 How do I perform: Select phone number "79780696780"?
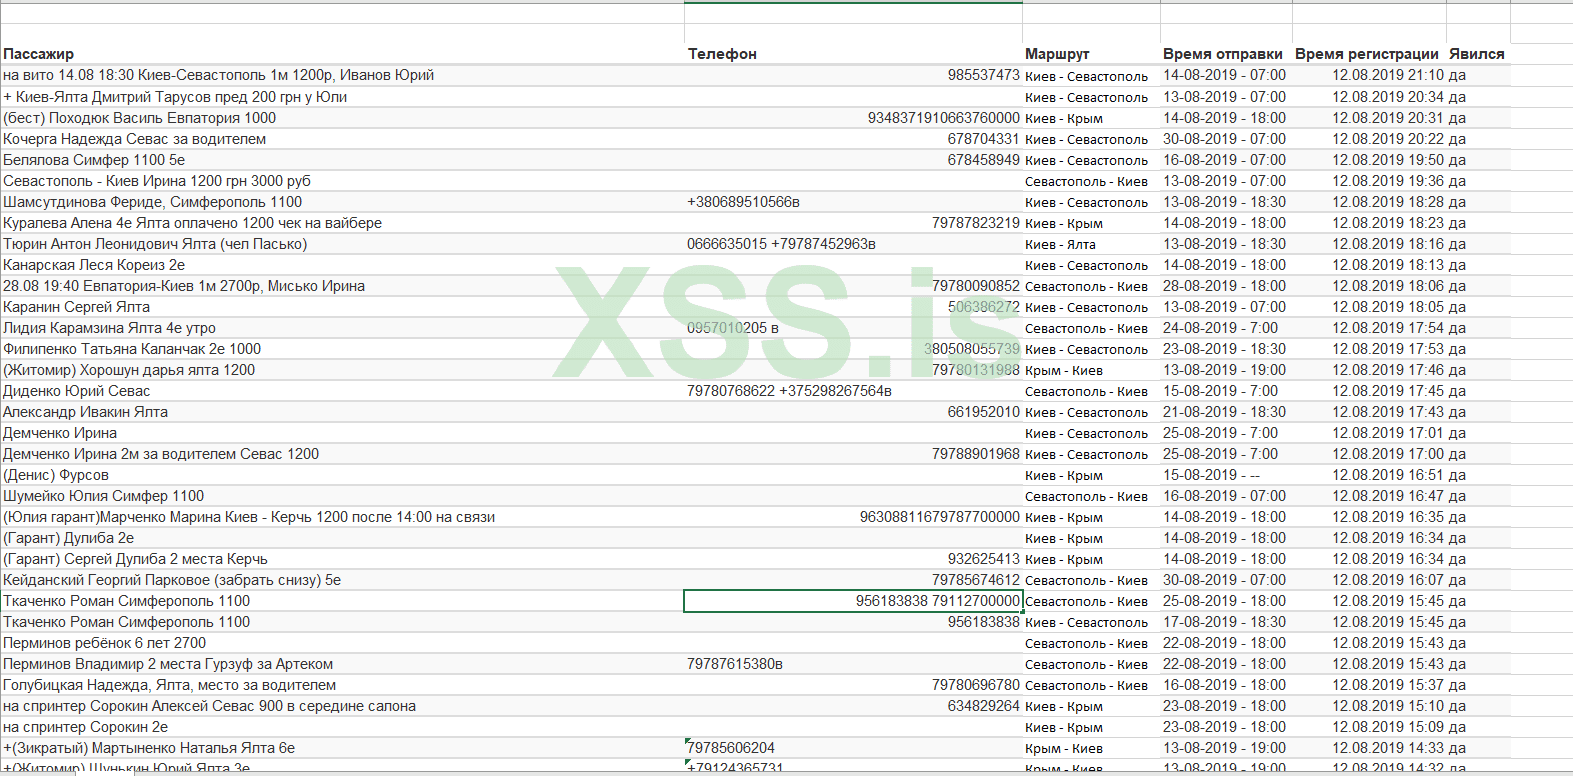tap(976, 685)
